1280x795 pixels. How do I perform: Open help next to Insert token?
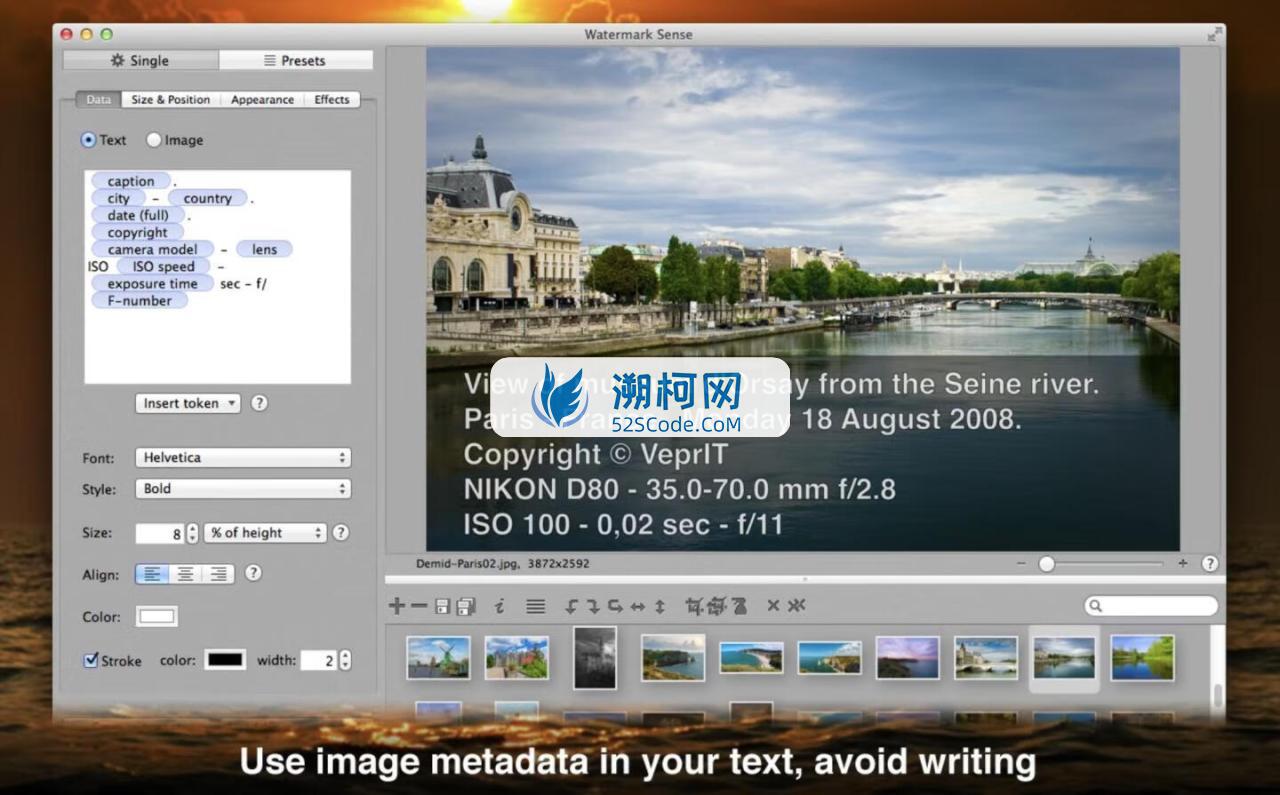tap(259, 403)
